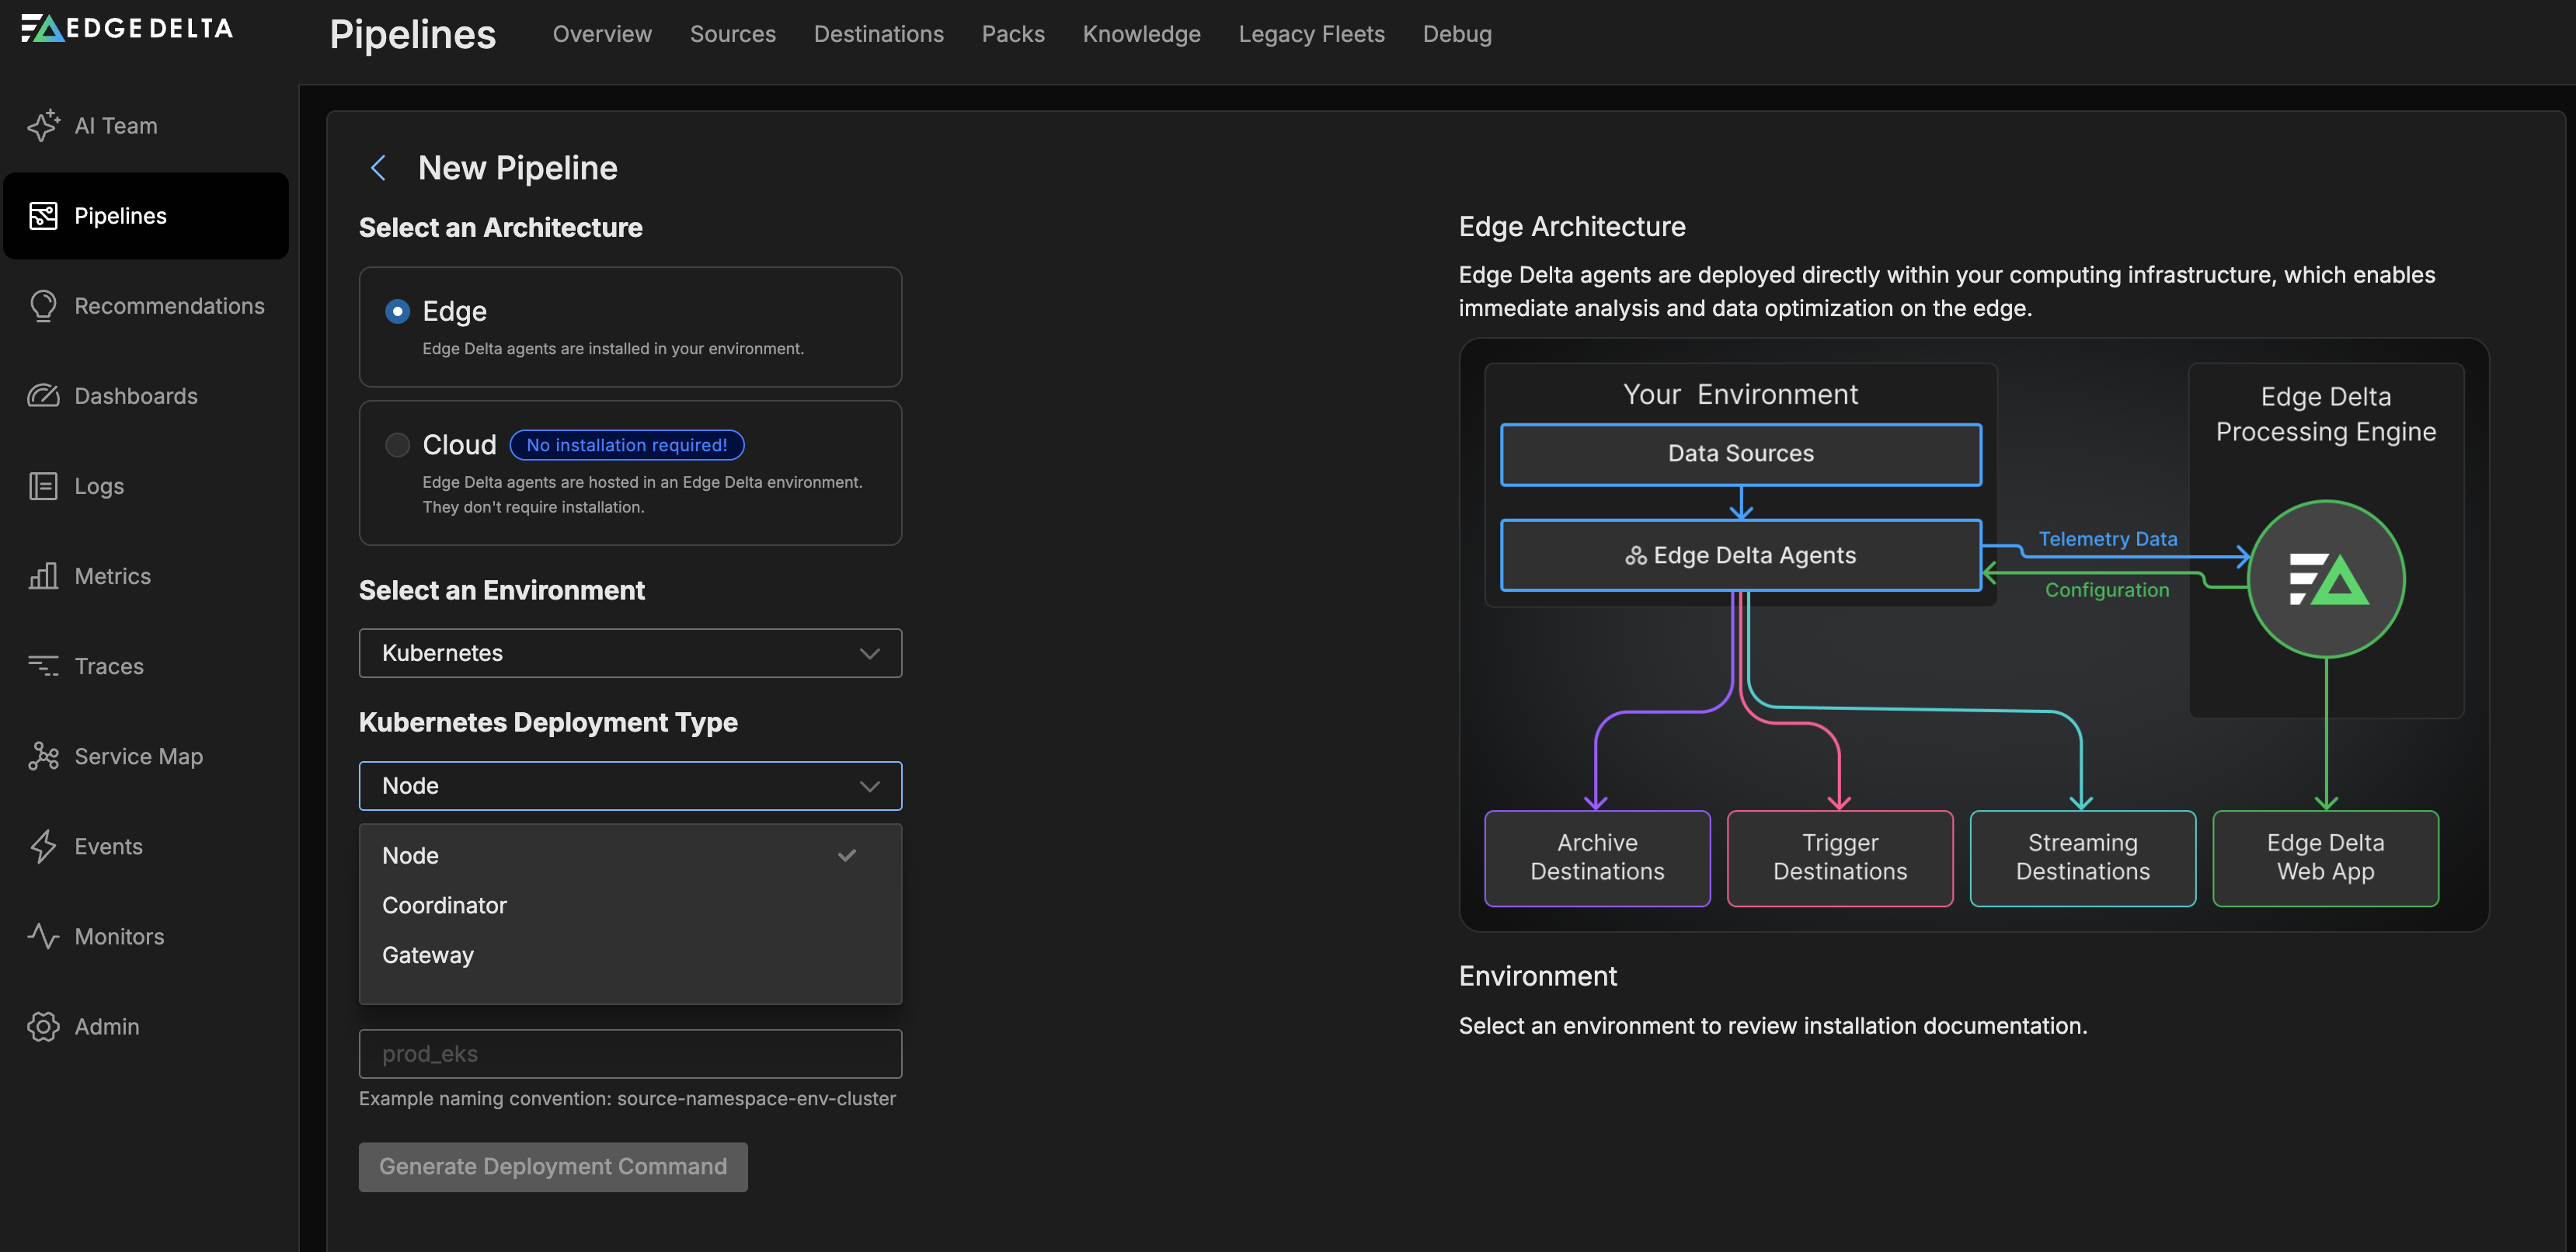The width and height of the screenshot is (2576, 1252).
Task: Open the Legacy Fleets tab
Action: tap(1311, 34)
